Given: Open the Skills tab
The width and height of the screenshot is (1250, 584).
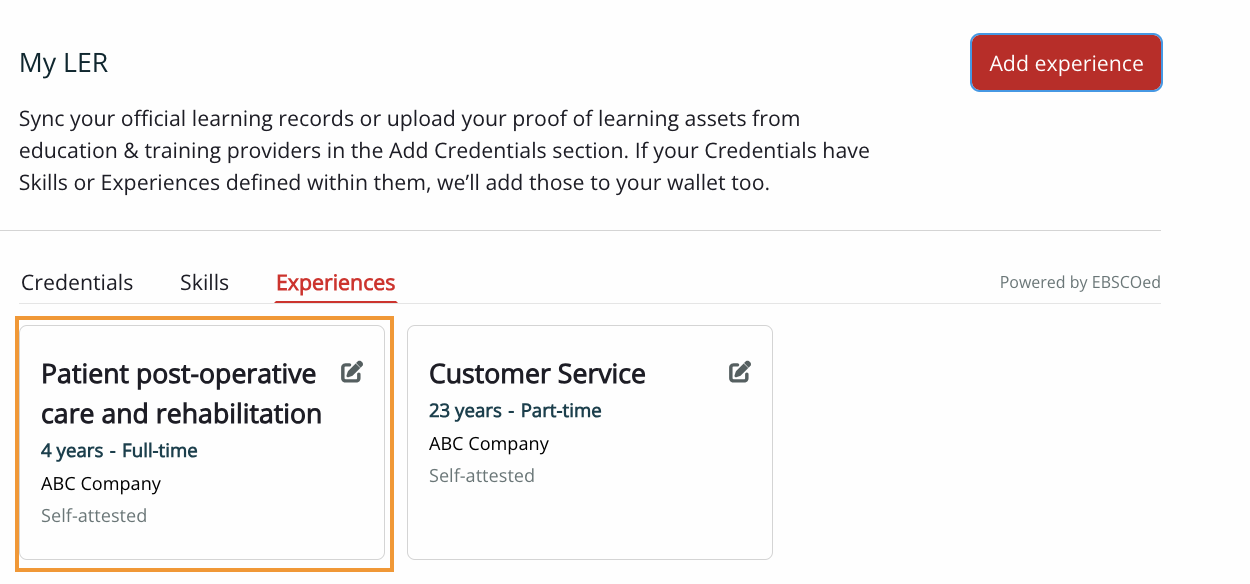Looking at the screenshot, I should (x=204, y=282).
